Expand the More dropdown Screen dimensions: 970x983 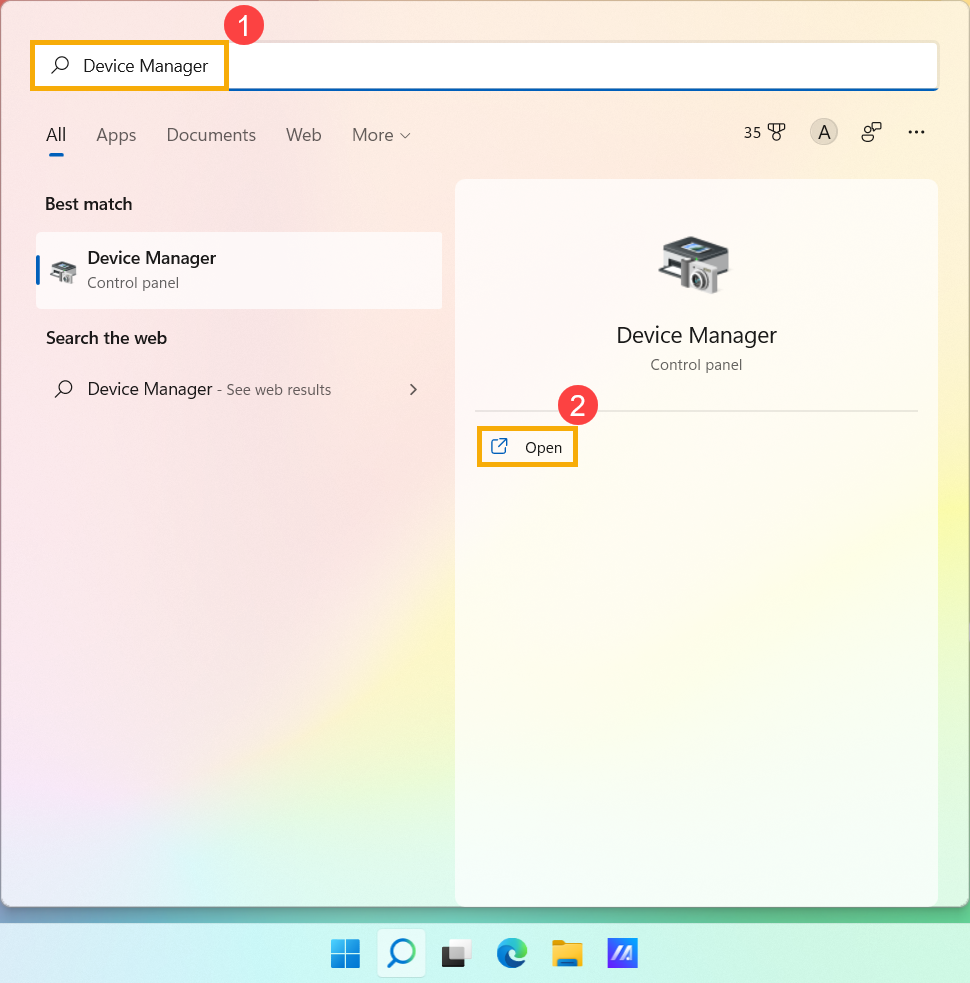coord(381,135)
